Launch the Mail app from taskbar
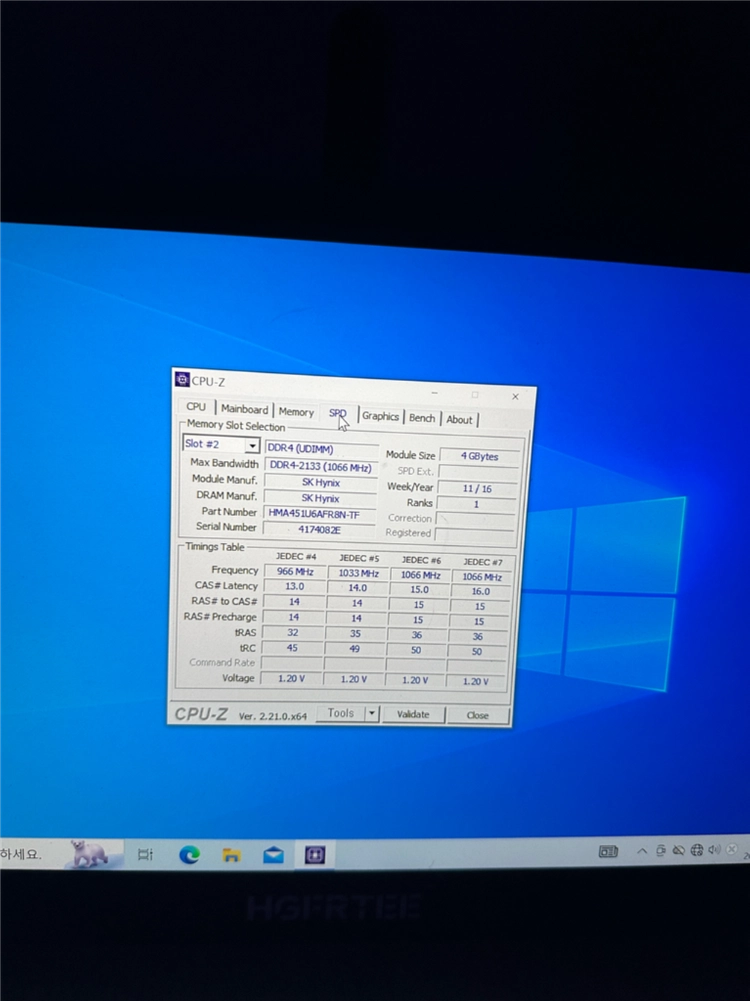 tap(273, 855)
